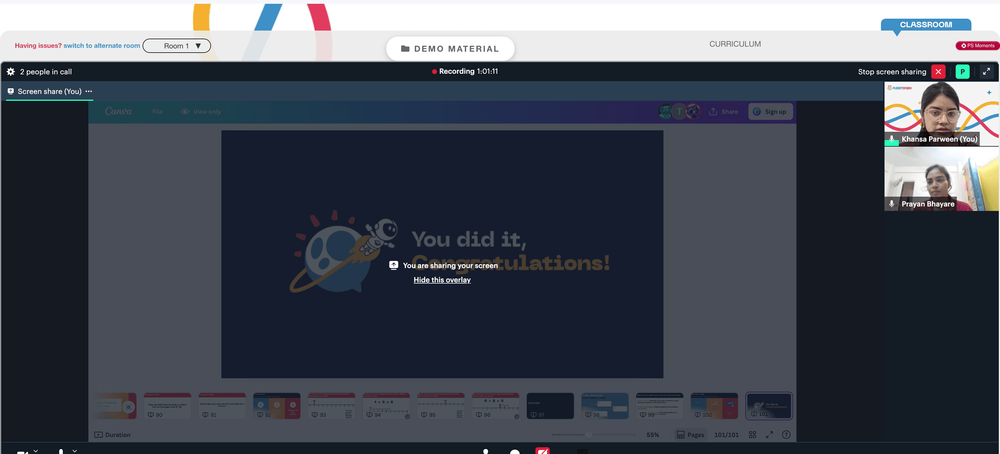Screen dimensions: 1000x454
Task: Select slide thumbnail 95
Action: pyautogui.click(x=441, y=406)
